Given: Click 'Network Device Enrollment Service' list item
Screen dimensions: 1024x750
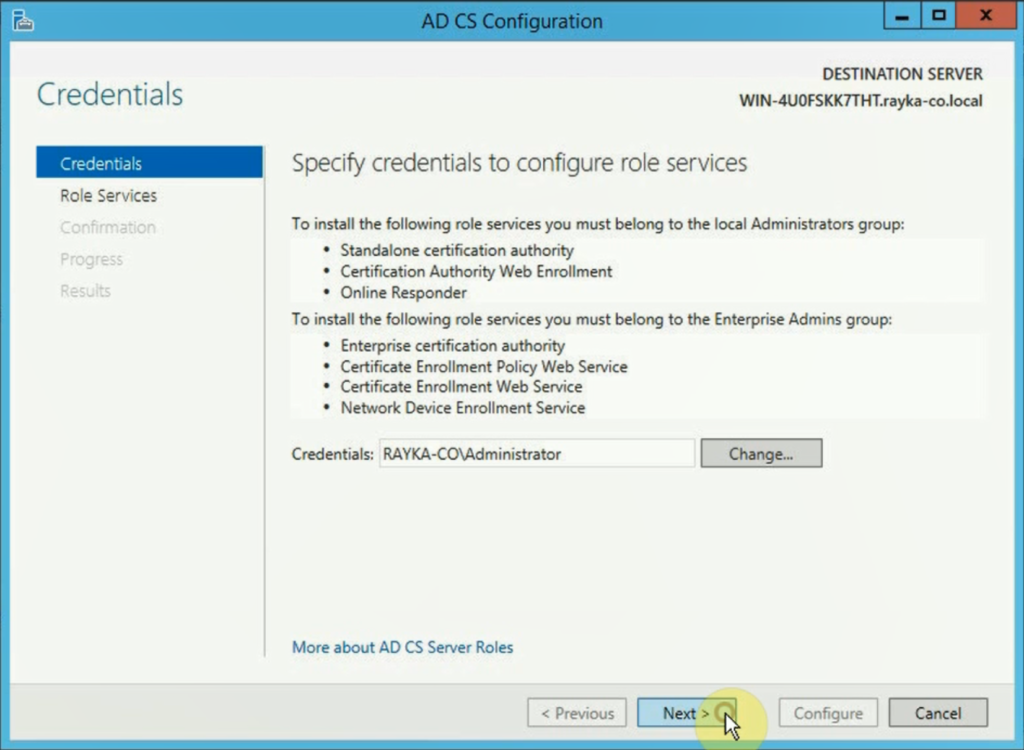Looking at the screenshot, I should point(462,408).
